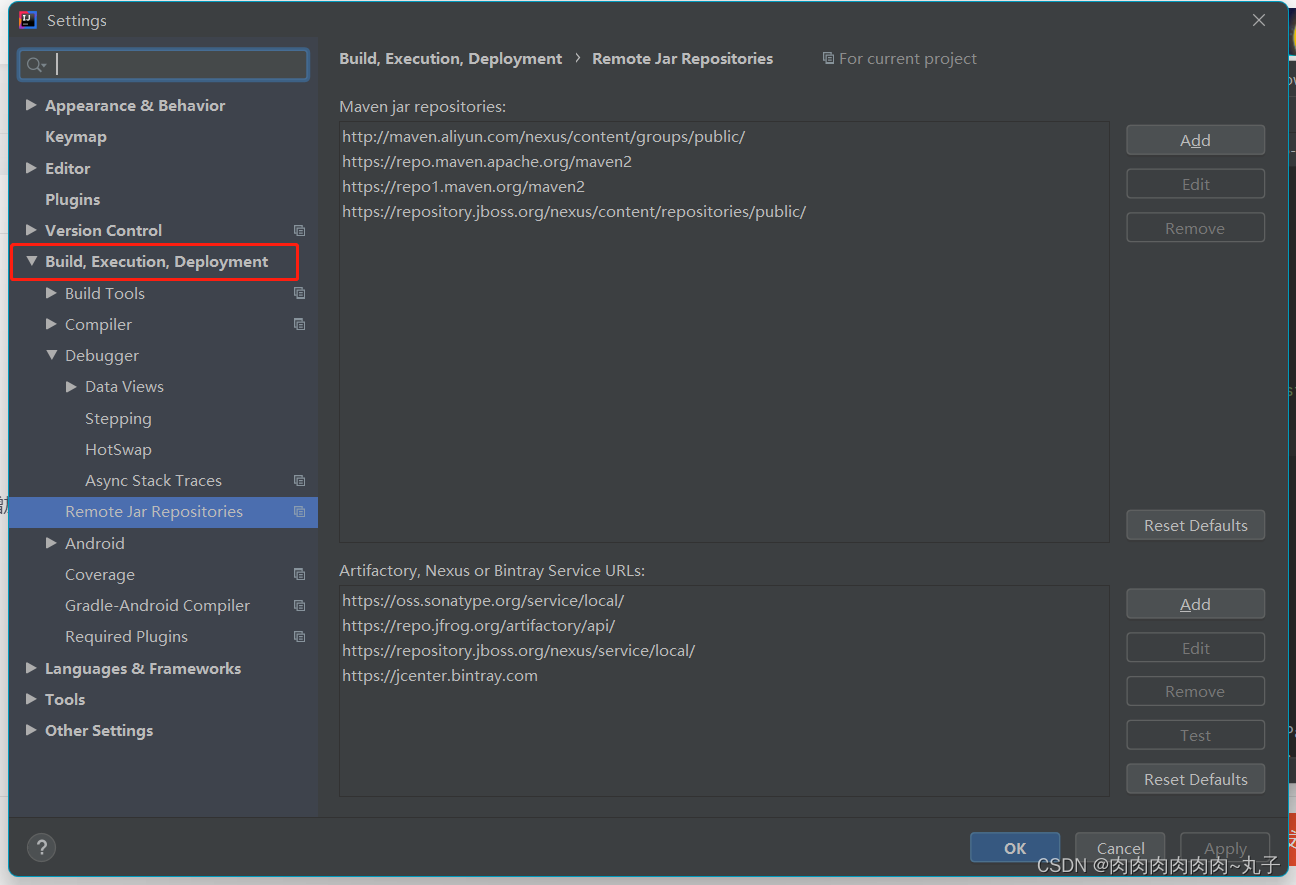1296x885 pixels.
Task: Click the project-level icon next to Async Stack Traces
Action: coord(299,481)
